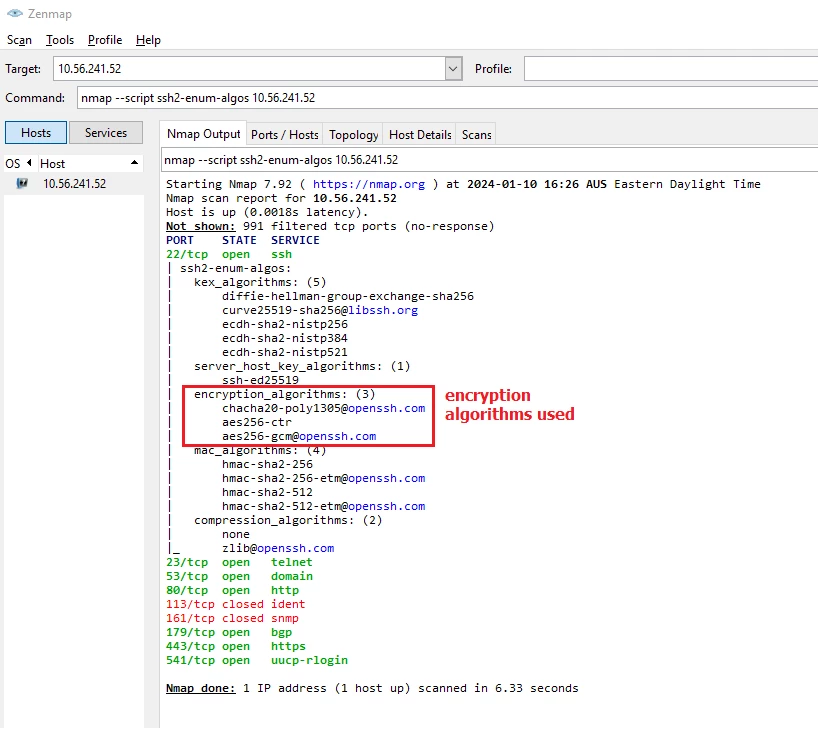Screen dimensions: 818x732
Task: Click the '179/tcp open bgp' line
Action: 229,632
